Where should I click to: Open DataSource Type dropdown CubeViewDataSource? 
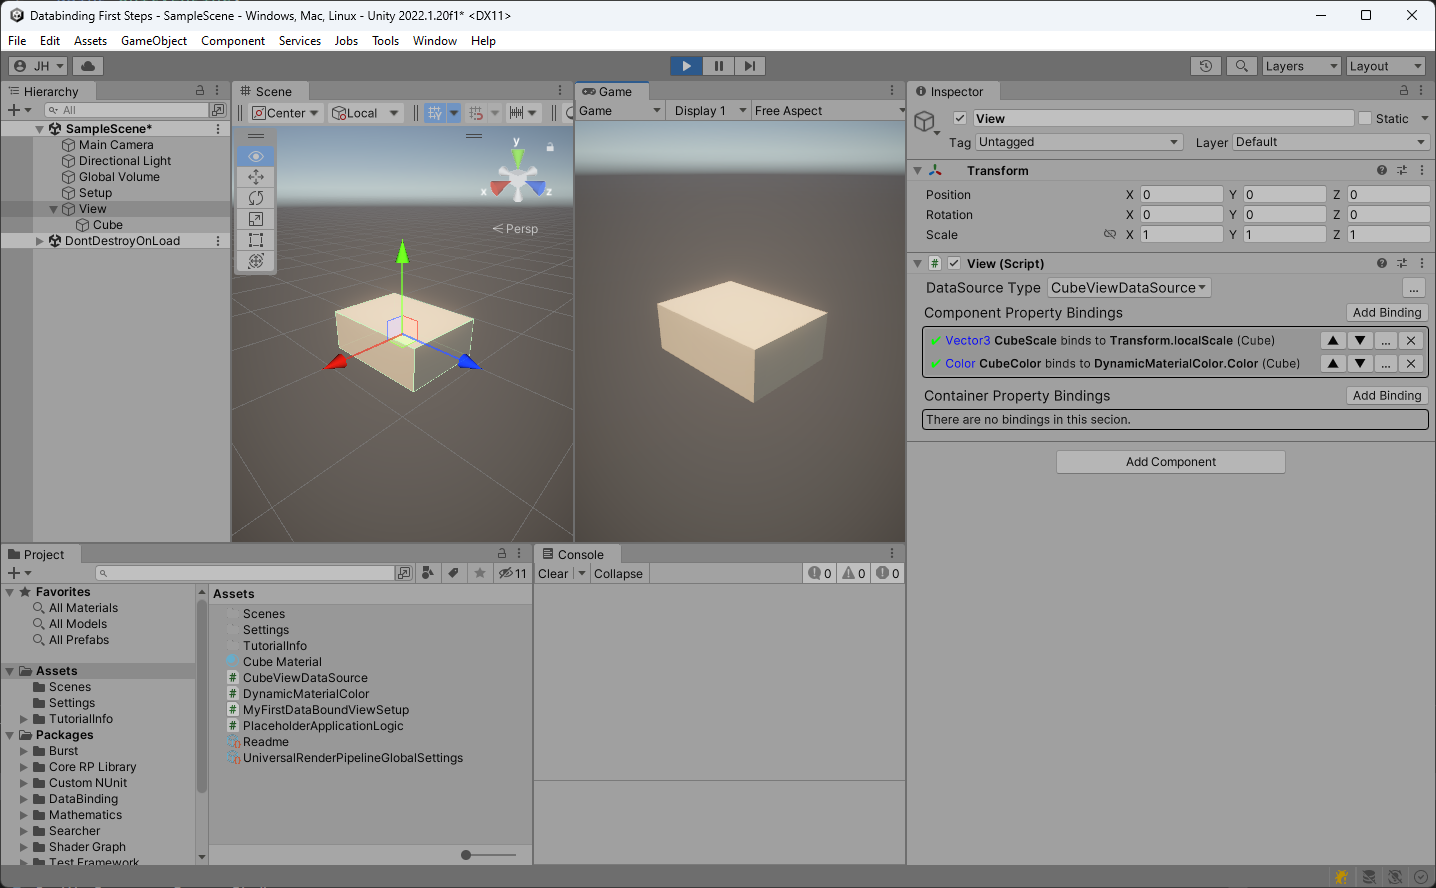1129,287
